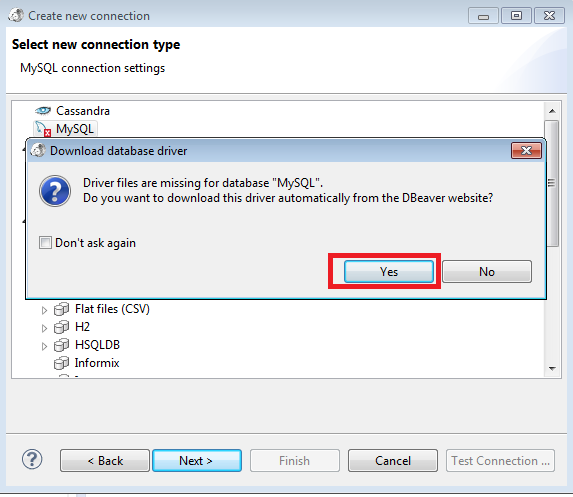Viewport: 573px width, 497px height.
Task: Click the Cassandra eye icon
Action: [x=43, y=110]
